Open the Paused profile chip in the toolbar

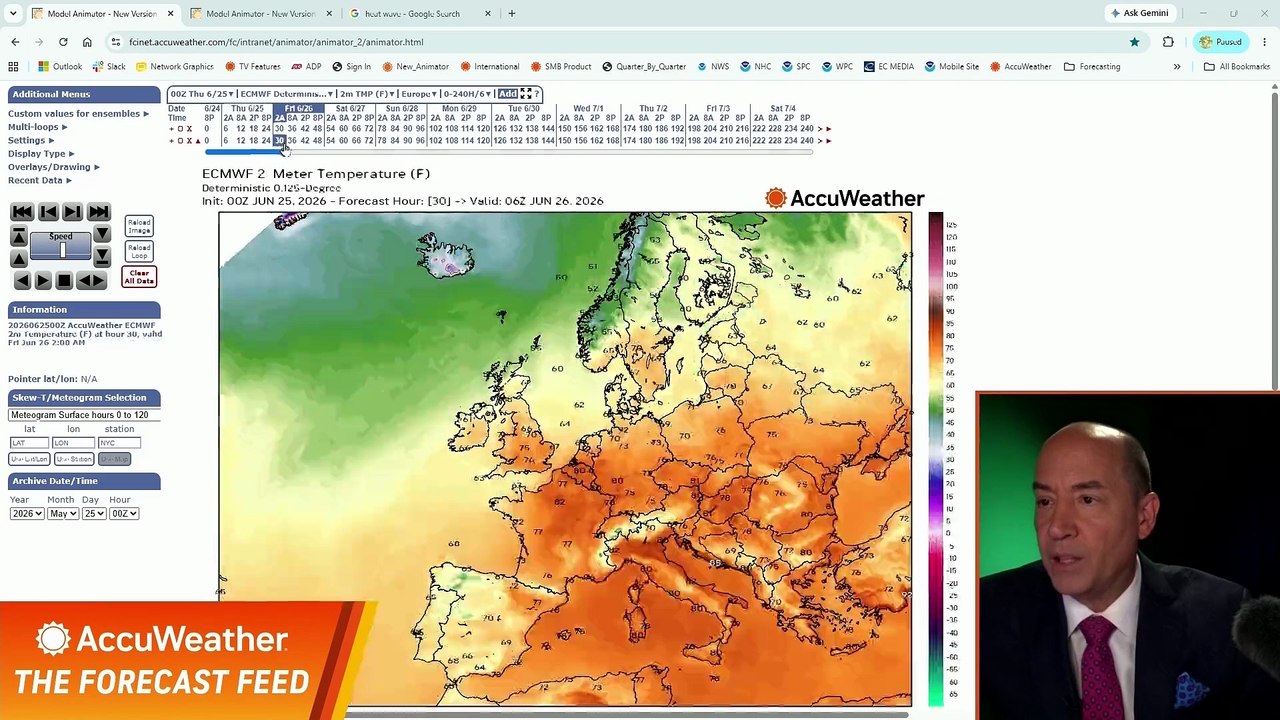1221,42
